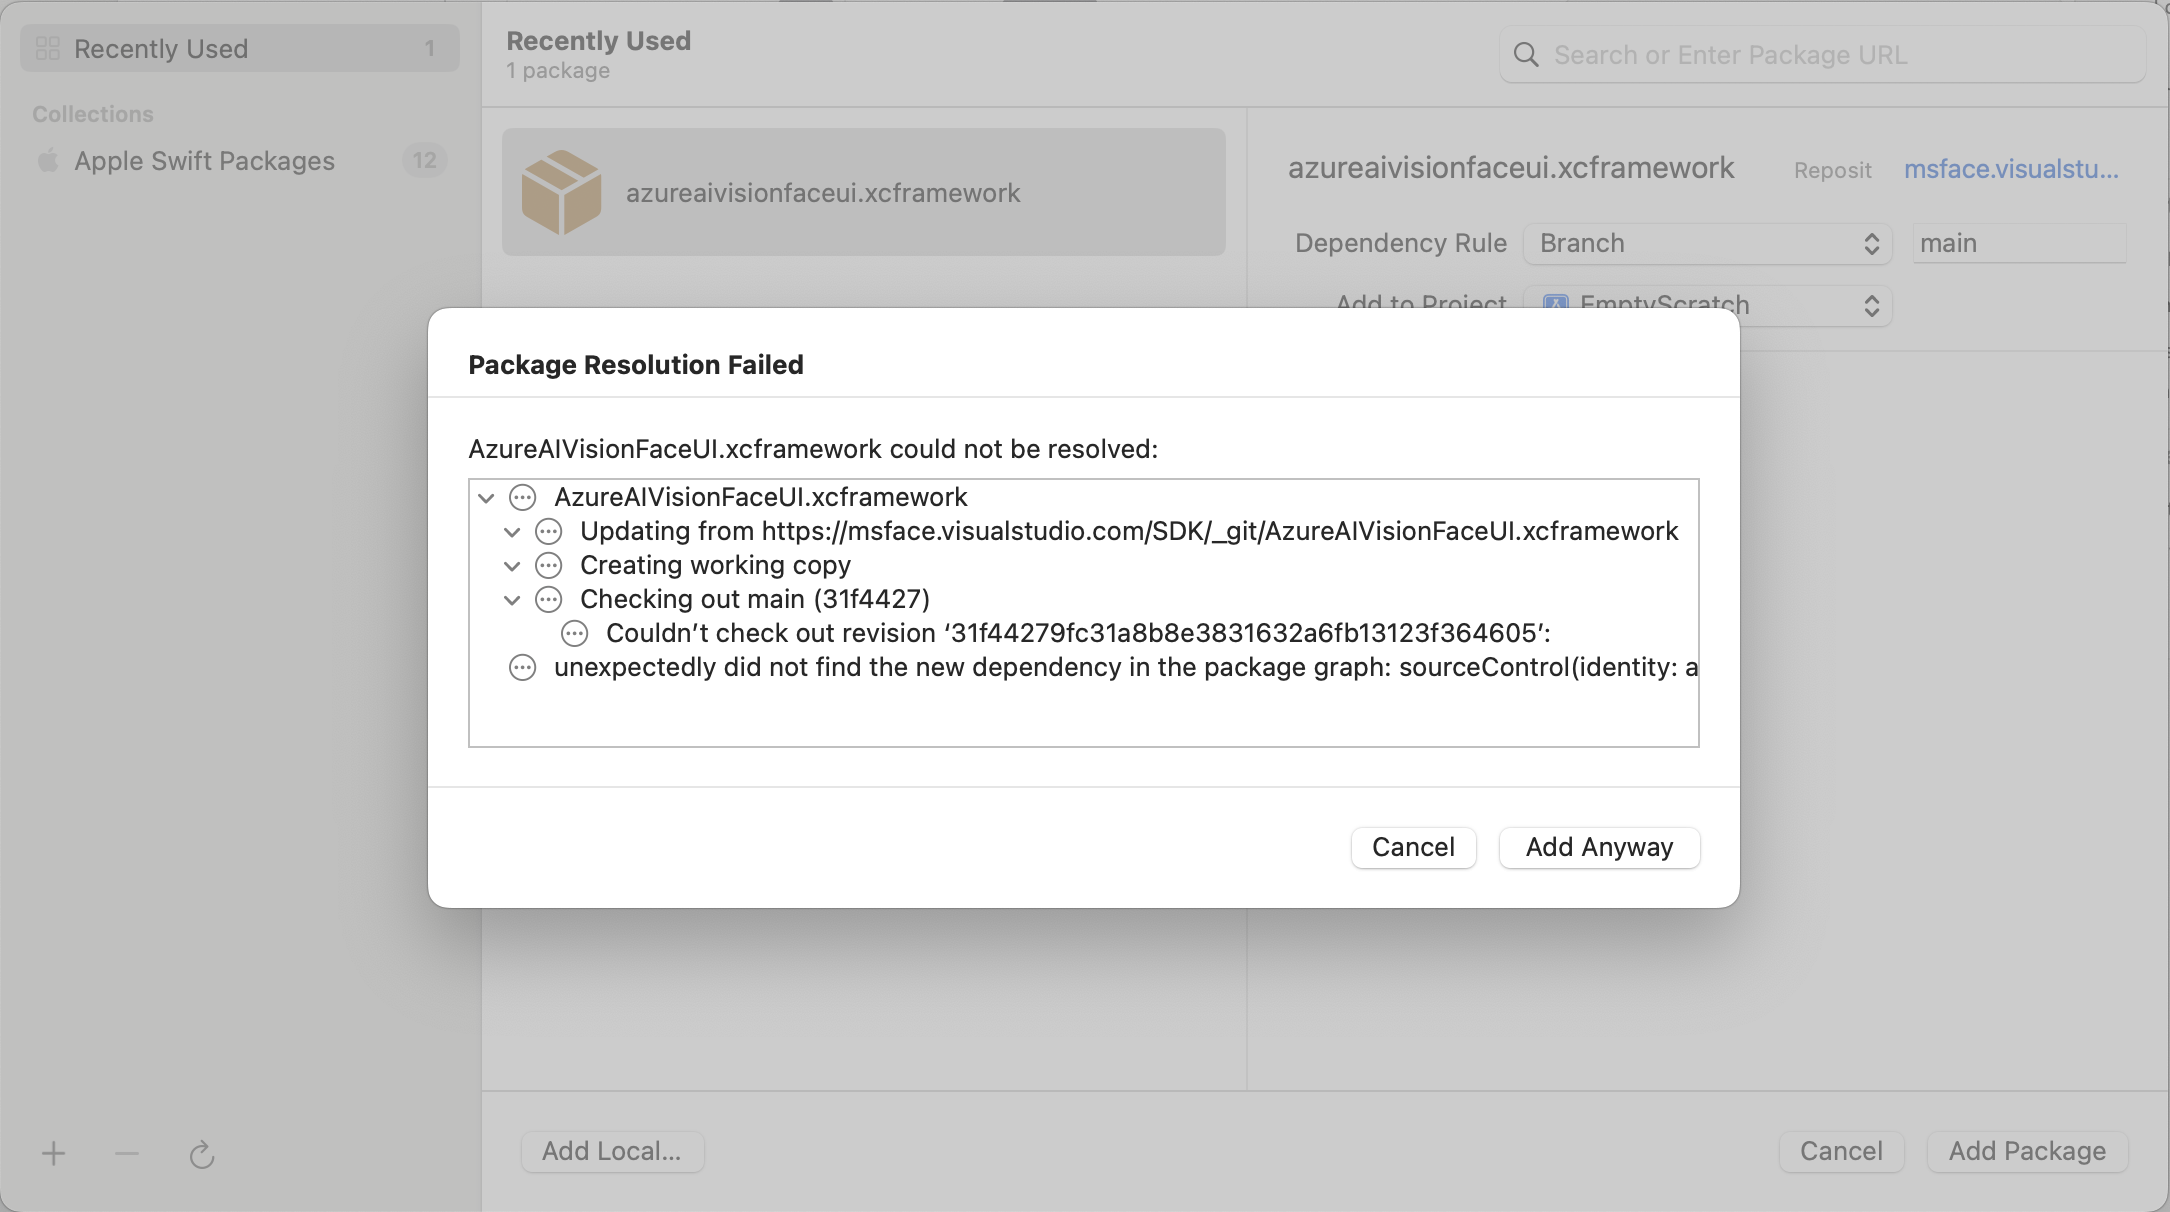Click Cancel in the package window footer

coord(1841,1151)
